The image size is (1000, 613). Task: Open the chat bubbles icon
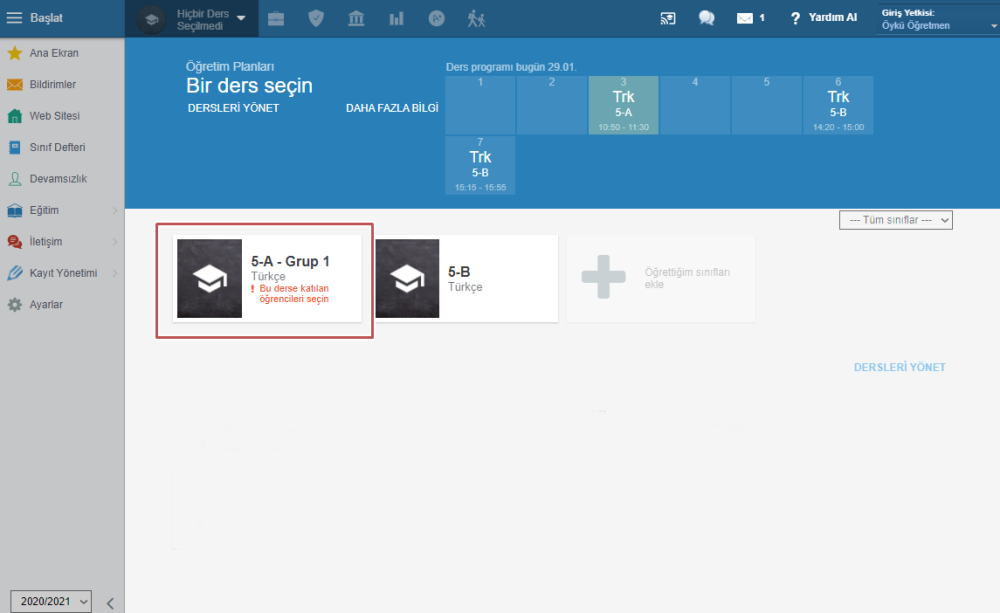706,18
